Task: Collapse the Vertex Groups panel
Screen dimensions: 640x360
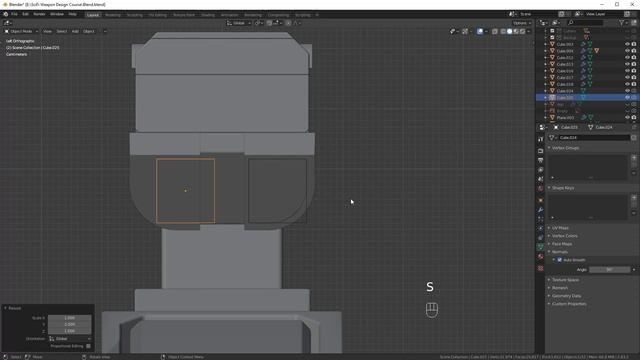Action: (565, 148)
